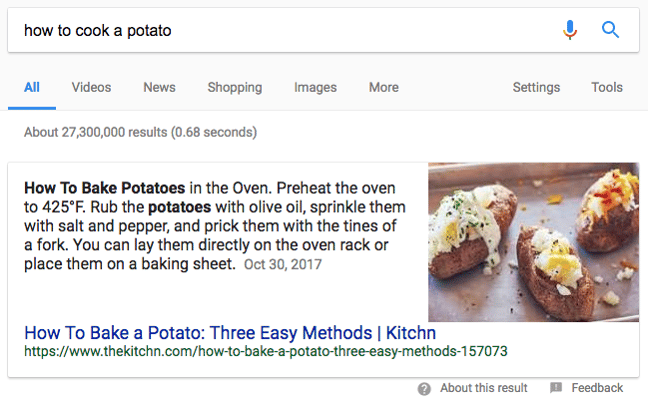The height and width of the screenshot is (400, 648).
Task: Select the All results tab
Action: click(x=32, y=88)
